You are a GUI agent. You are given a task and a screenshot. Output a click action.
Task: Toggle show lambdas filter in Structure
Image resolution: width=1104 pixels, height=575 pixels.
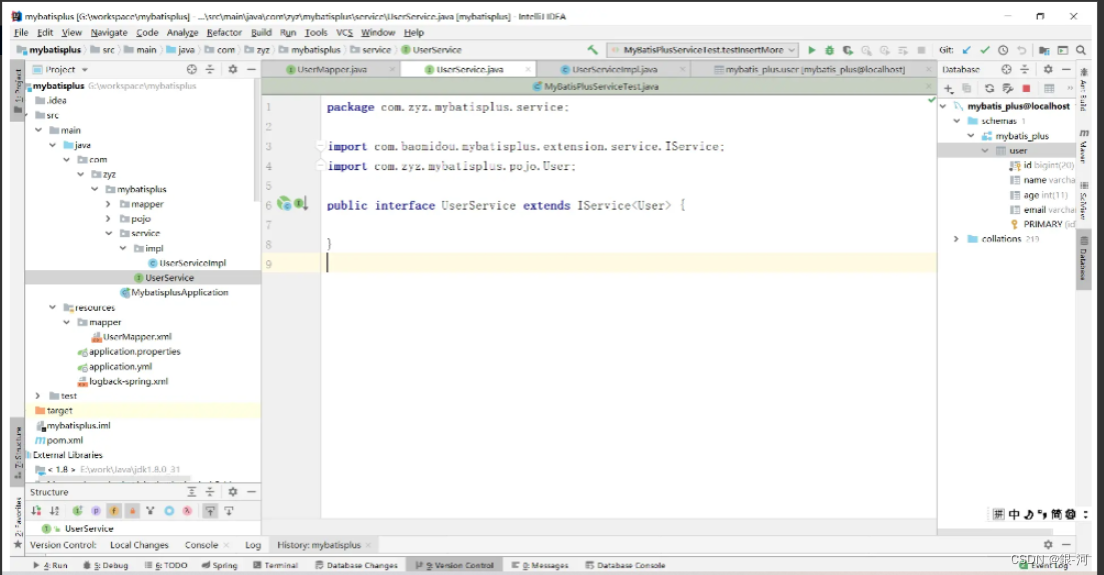coord(187,511)
